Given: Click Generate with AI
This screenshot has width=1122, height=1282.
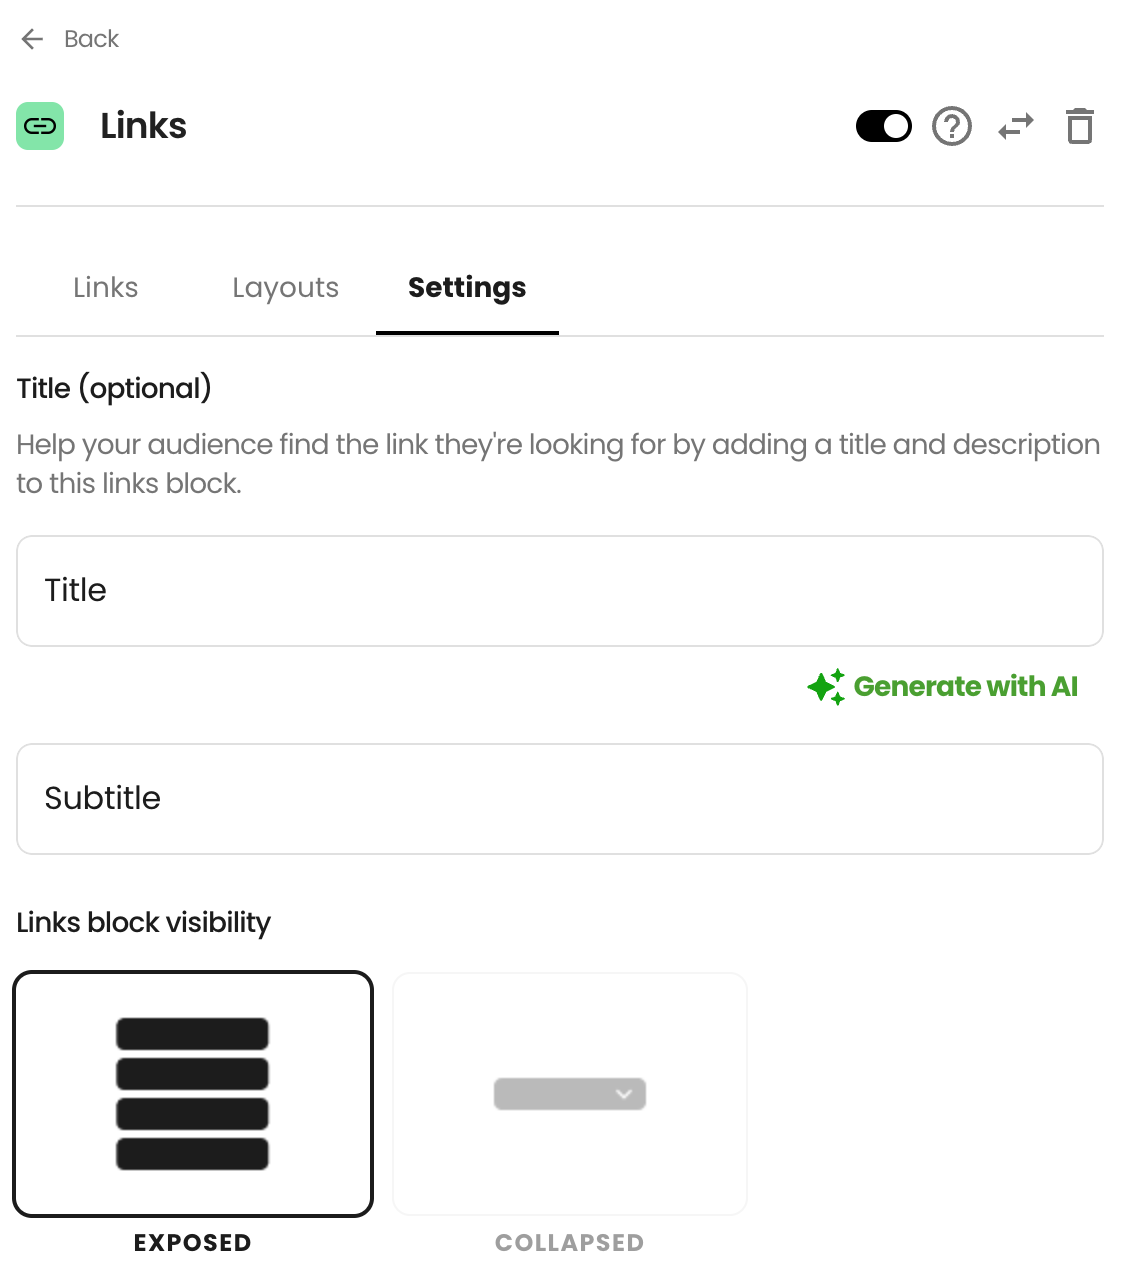Looking at the screenshot, I should click(966, 687).
